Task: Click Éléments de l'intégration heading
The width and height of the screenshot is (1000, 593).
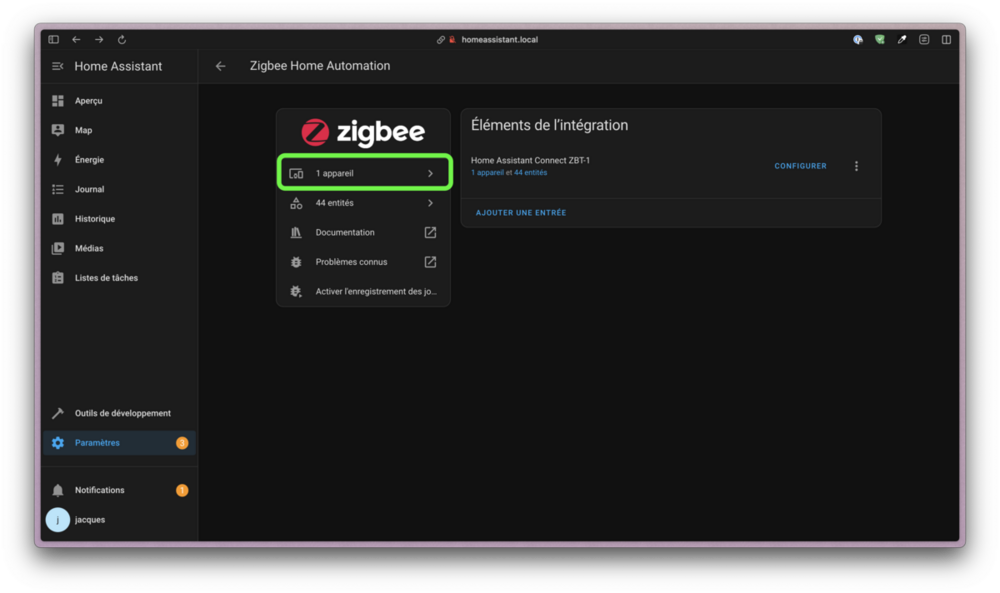Action: pyautogui.click(x=549, y=126)
